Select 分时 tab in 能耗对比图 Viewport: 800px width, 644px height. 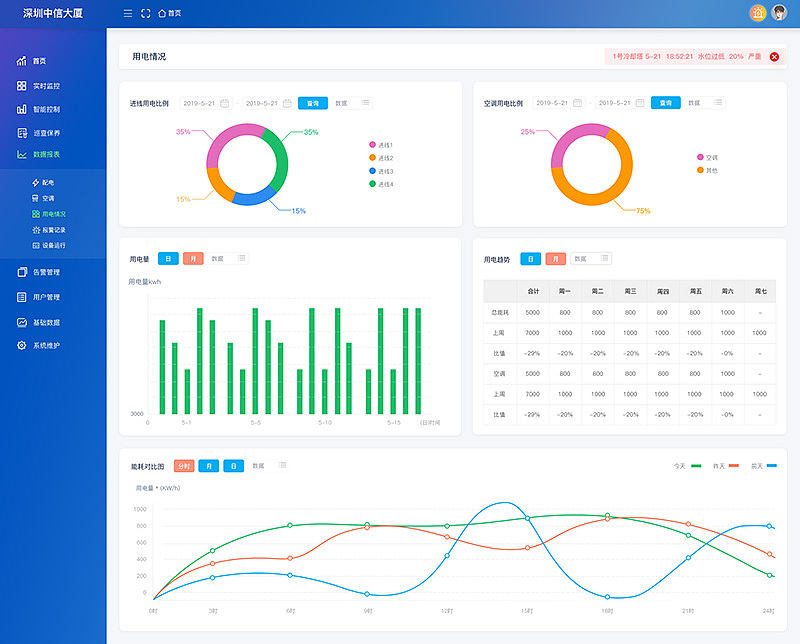pyautogui.click(x=184, y=466)
